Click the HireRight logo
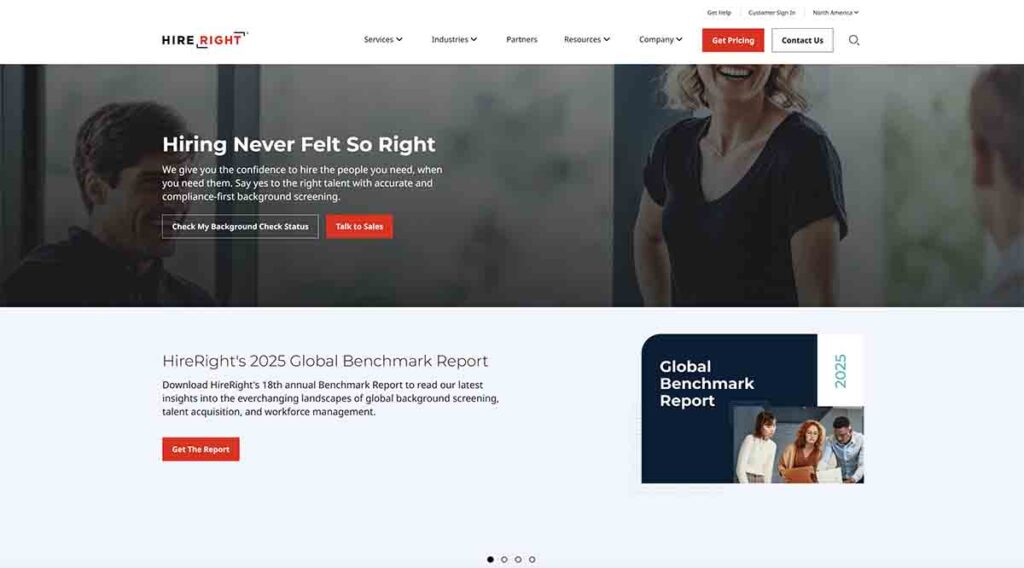This screenshot has width=1024, height=568. click(205, 40)
